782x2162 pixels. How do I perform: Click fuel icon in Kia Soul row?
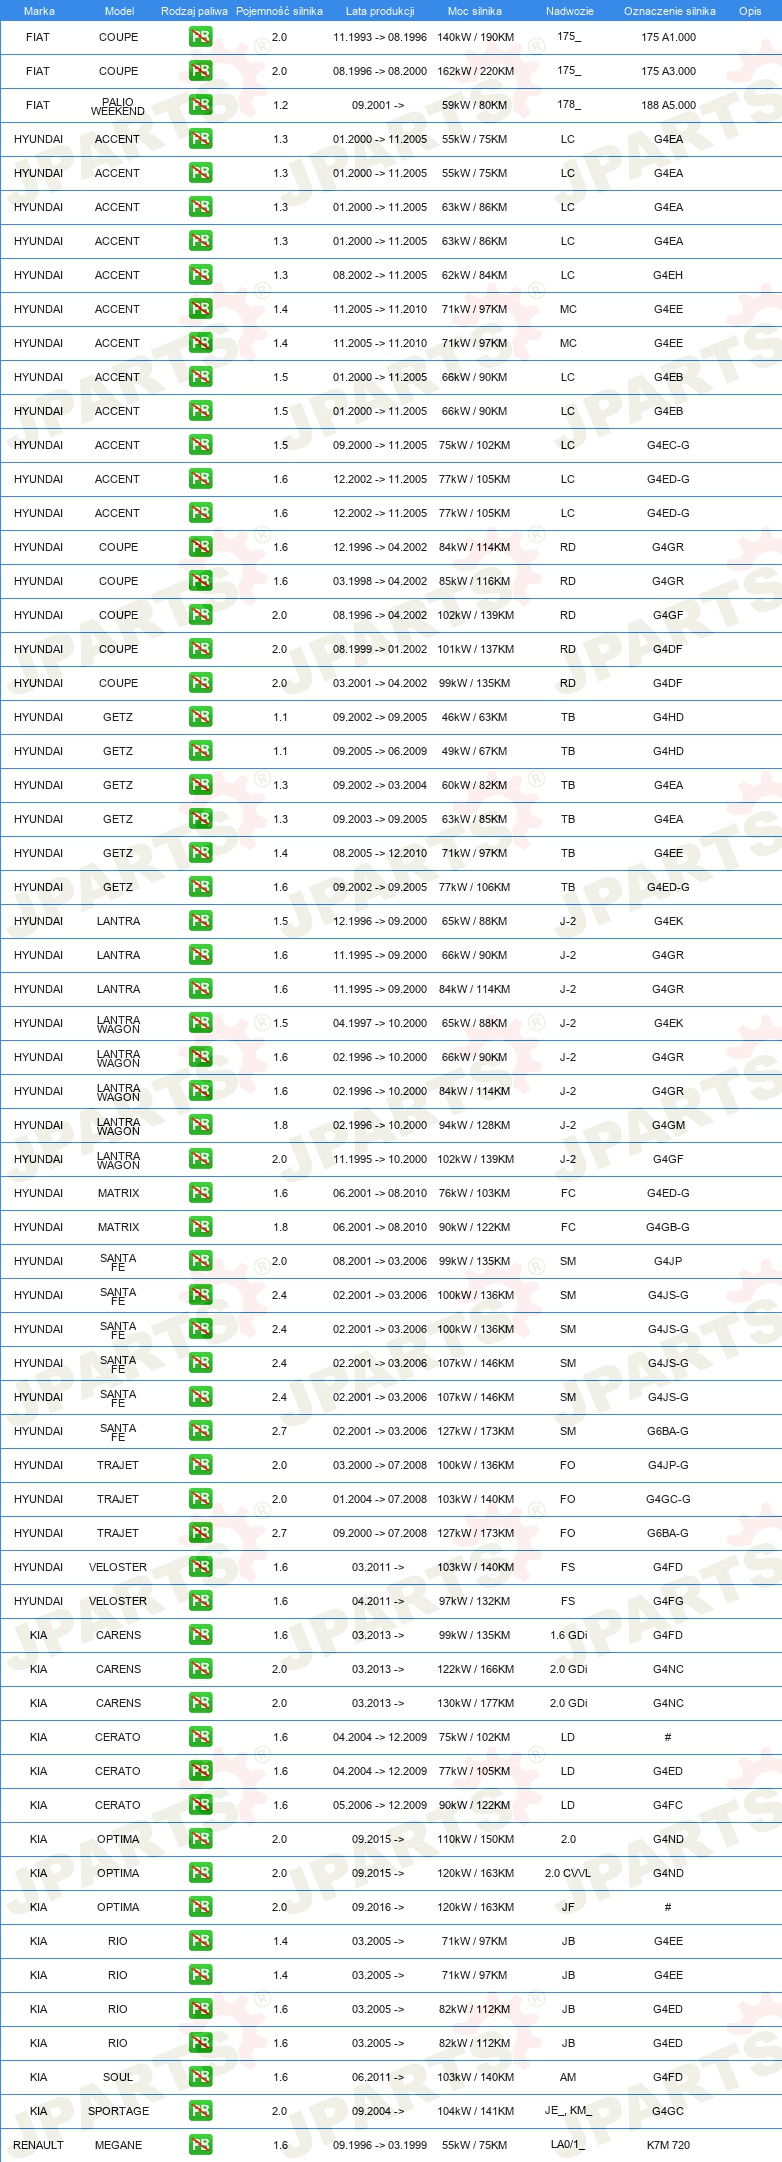click(200, 2077)
